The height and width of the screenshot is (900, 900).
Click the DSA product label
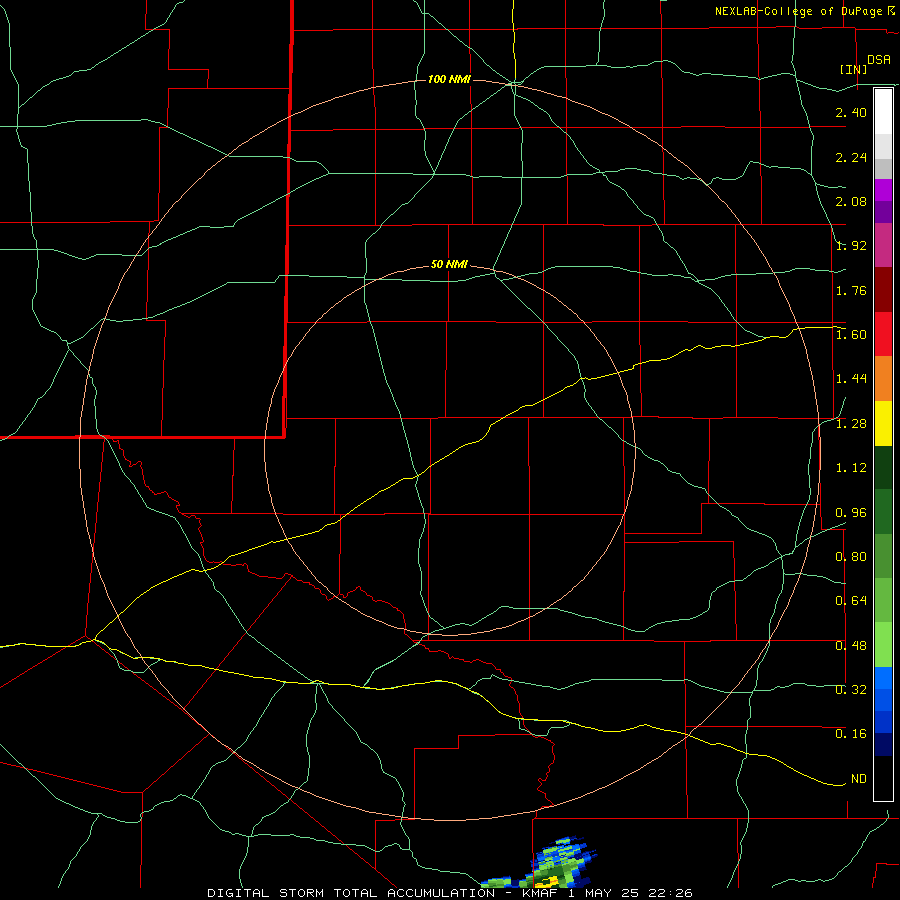pos(879,60)
